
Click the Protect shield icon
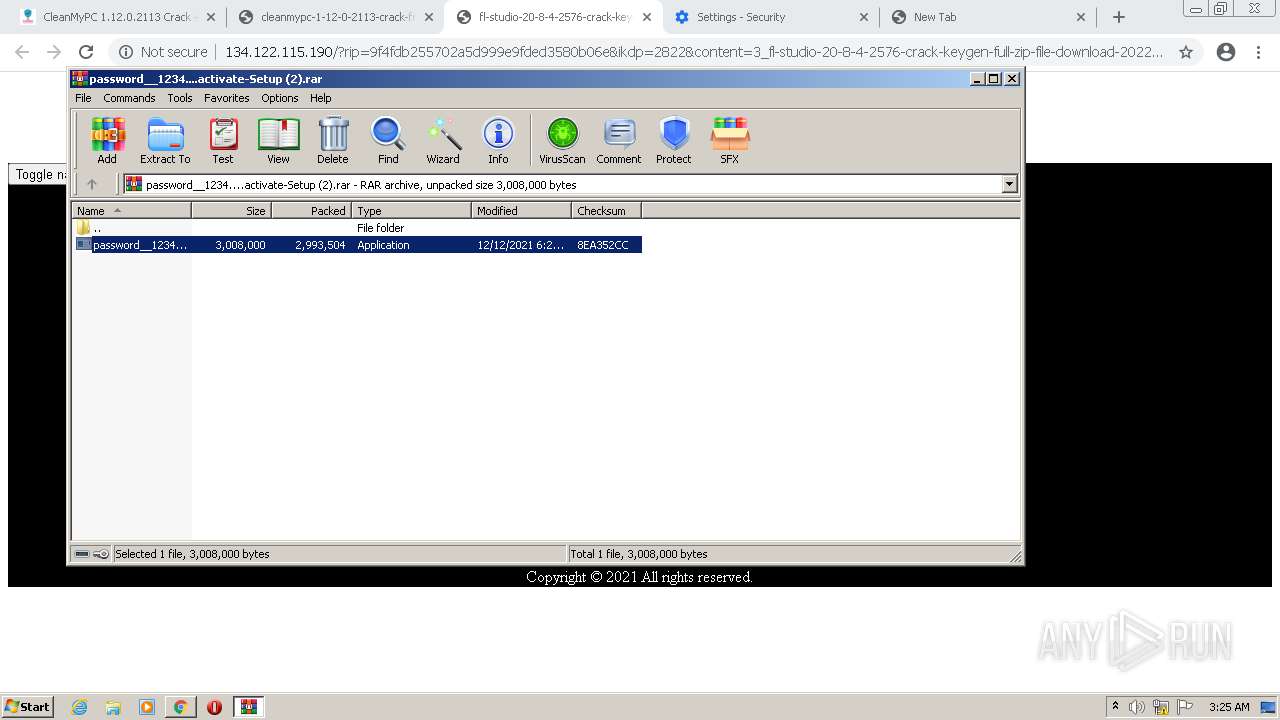674,141
